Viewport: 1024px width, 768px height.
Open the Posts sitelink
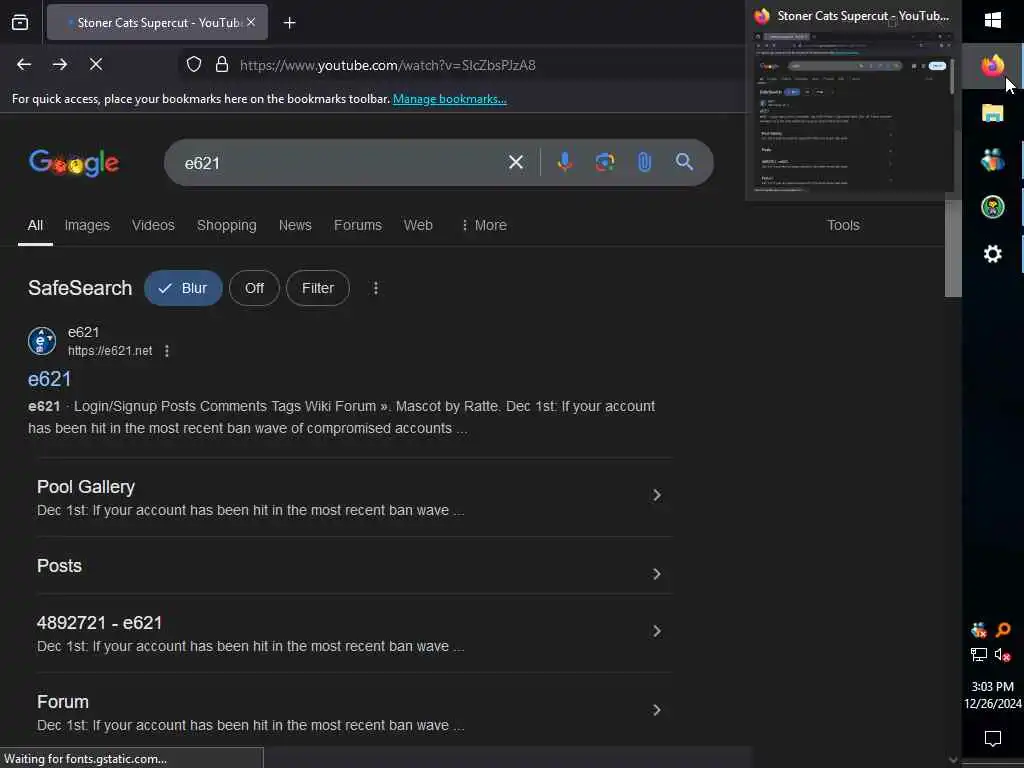(x=59, y=566)
